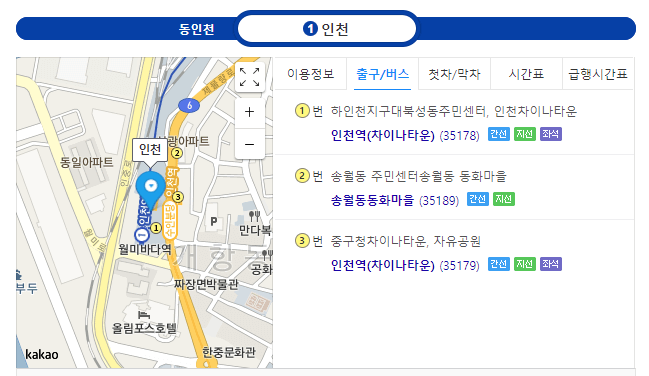The width and height of the screenshot is (649, 376).
Task: Click the parking P icon on map
Action: point(214,222)
